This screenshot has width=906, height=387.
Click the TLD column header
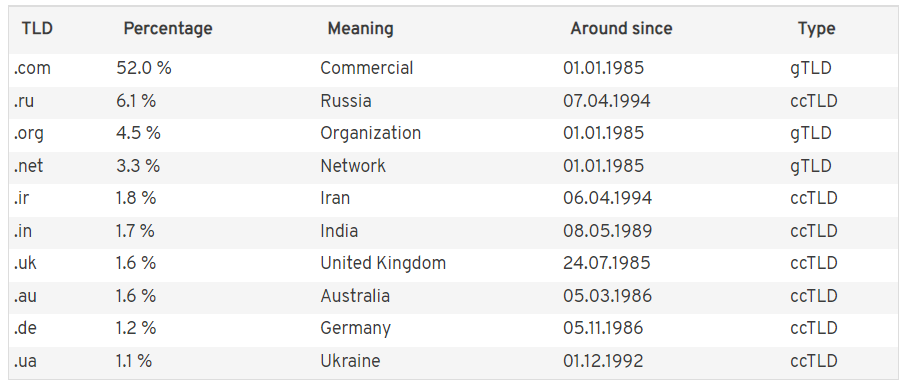[37, 28]
